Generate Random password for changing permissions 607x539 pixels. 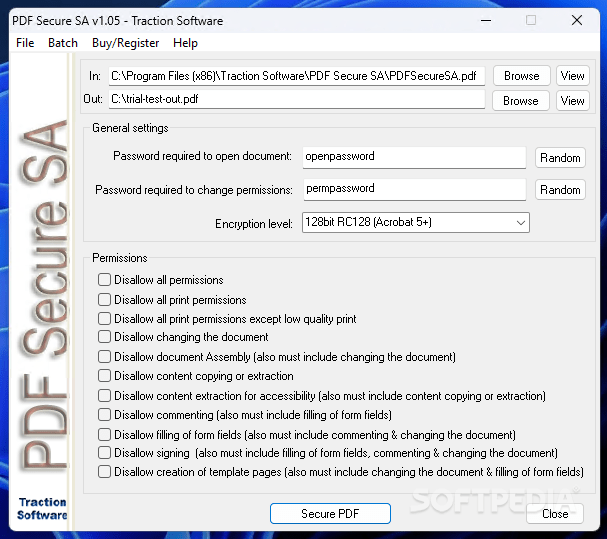pos(560,190)
